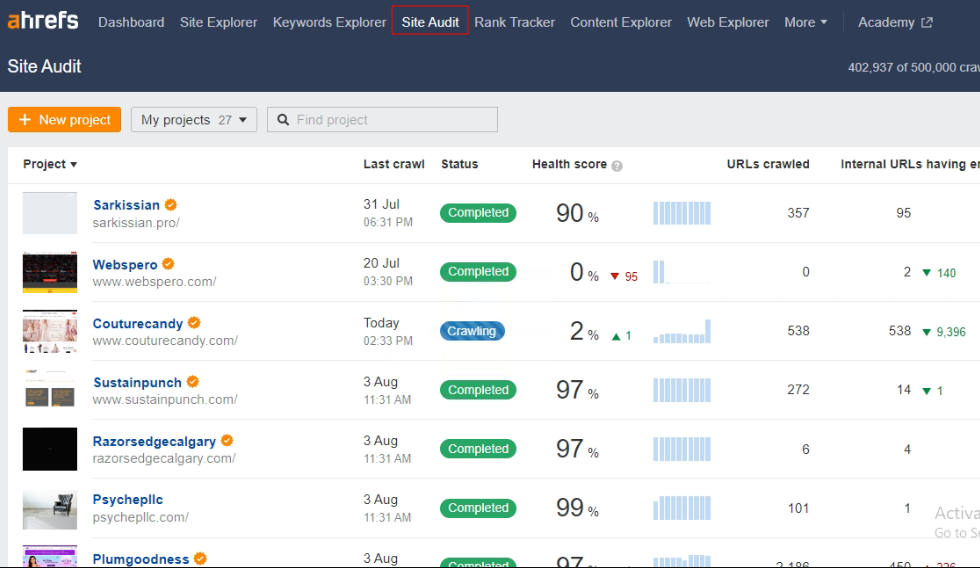This screenshot has width=980, height=568.
Task: Open Rank Tracker
Action: click(514, 22)
